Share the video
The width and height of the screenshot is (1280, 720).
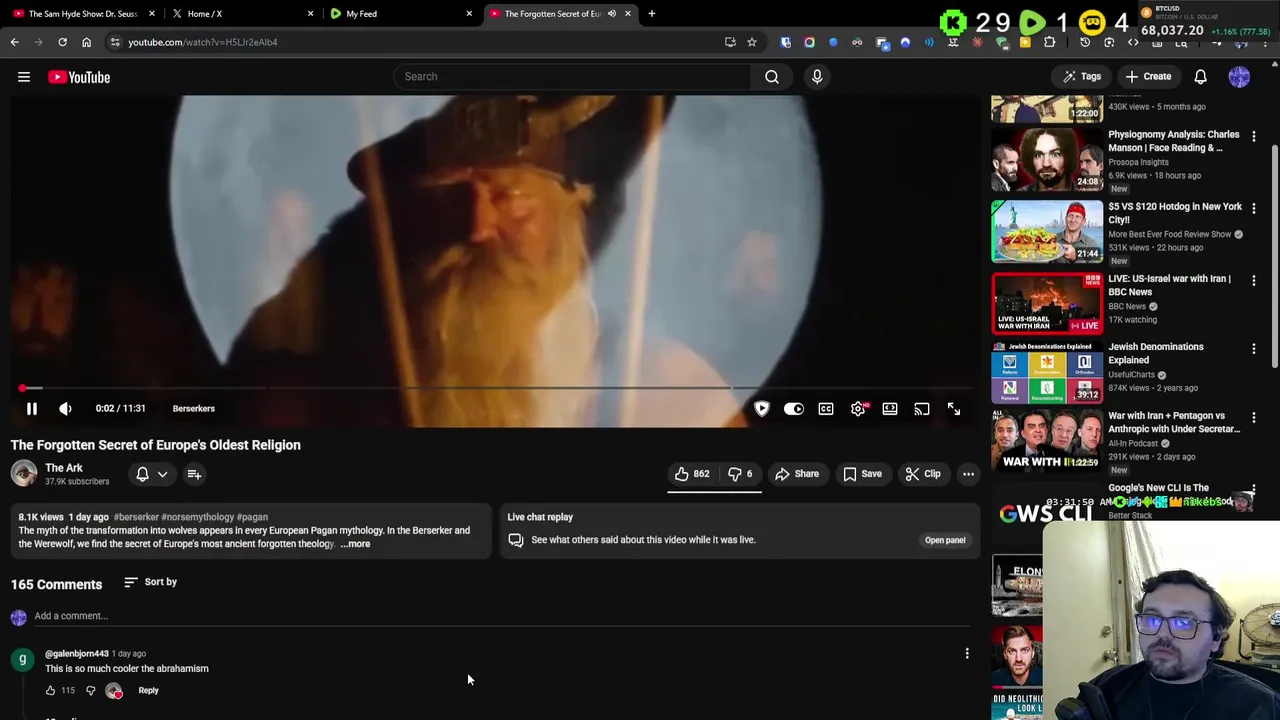click(797, 474)
